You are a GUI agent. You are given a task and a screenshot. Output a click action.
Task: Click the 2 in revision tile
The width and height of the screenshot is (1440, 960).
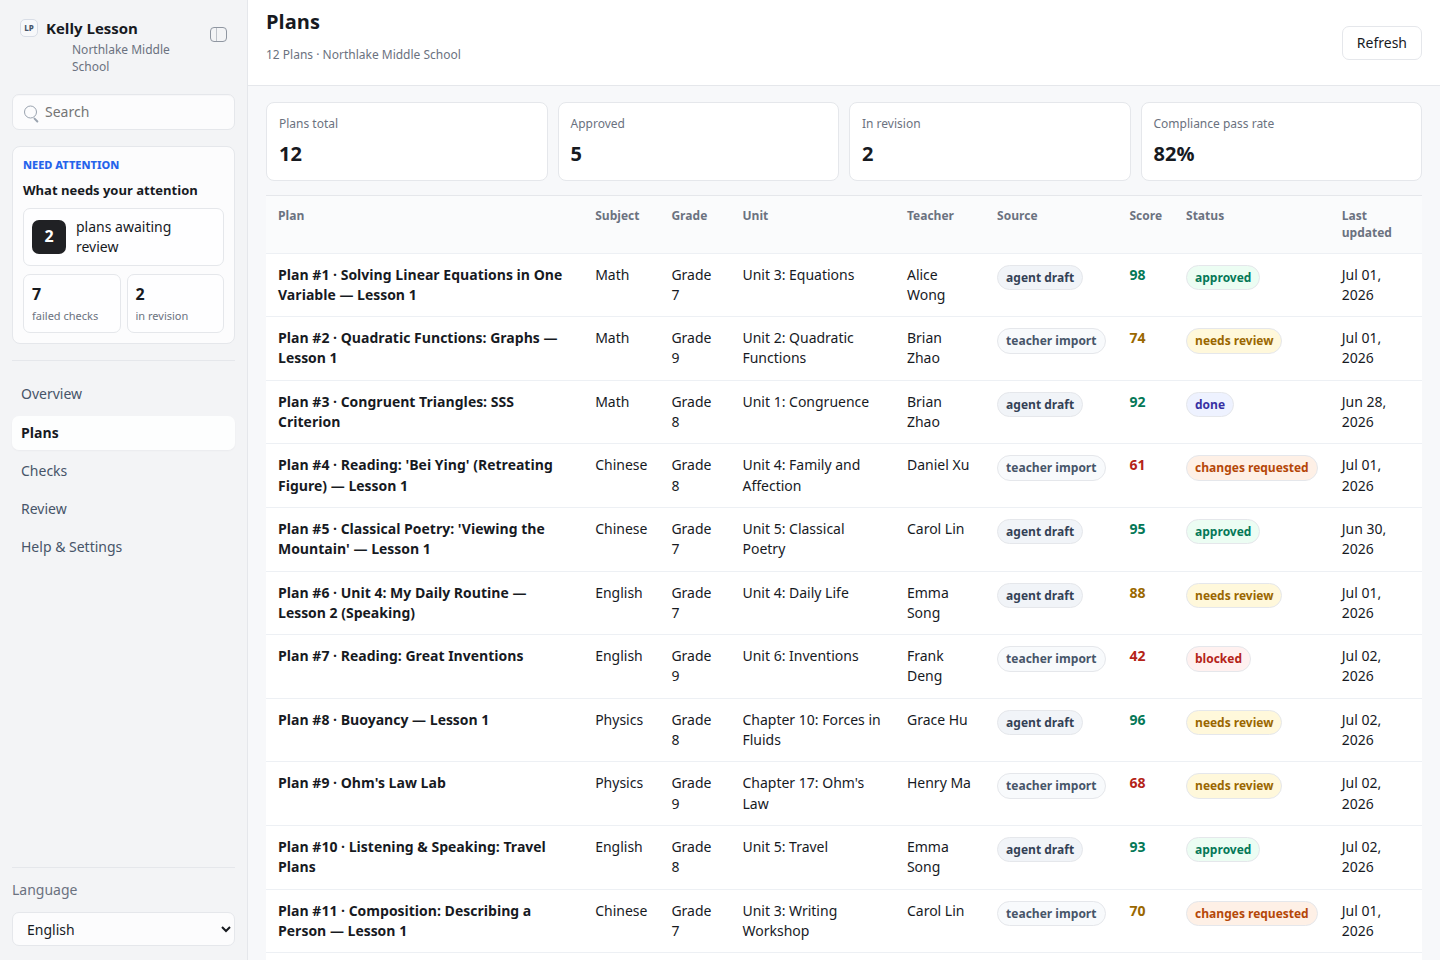coord(175,303)
